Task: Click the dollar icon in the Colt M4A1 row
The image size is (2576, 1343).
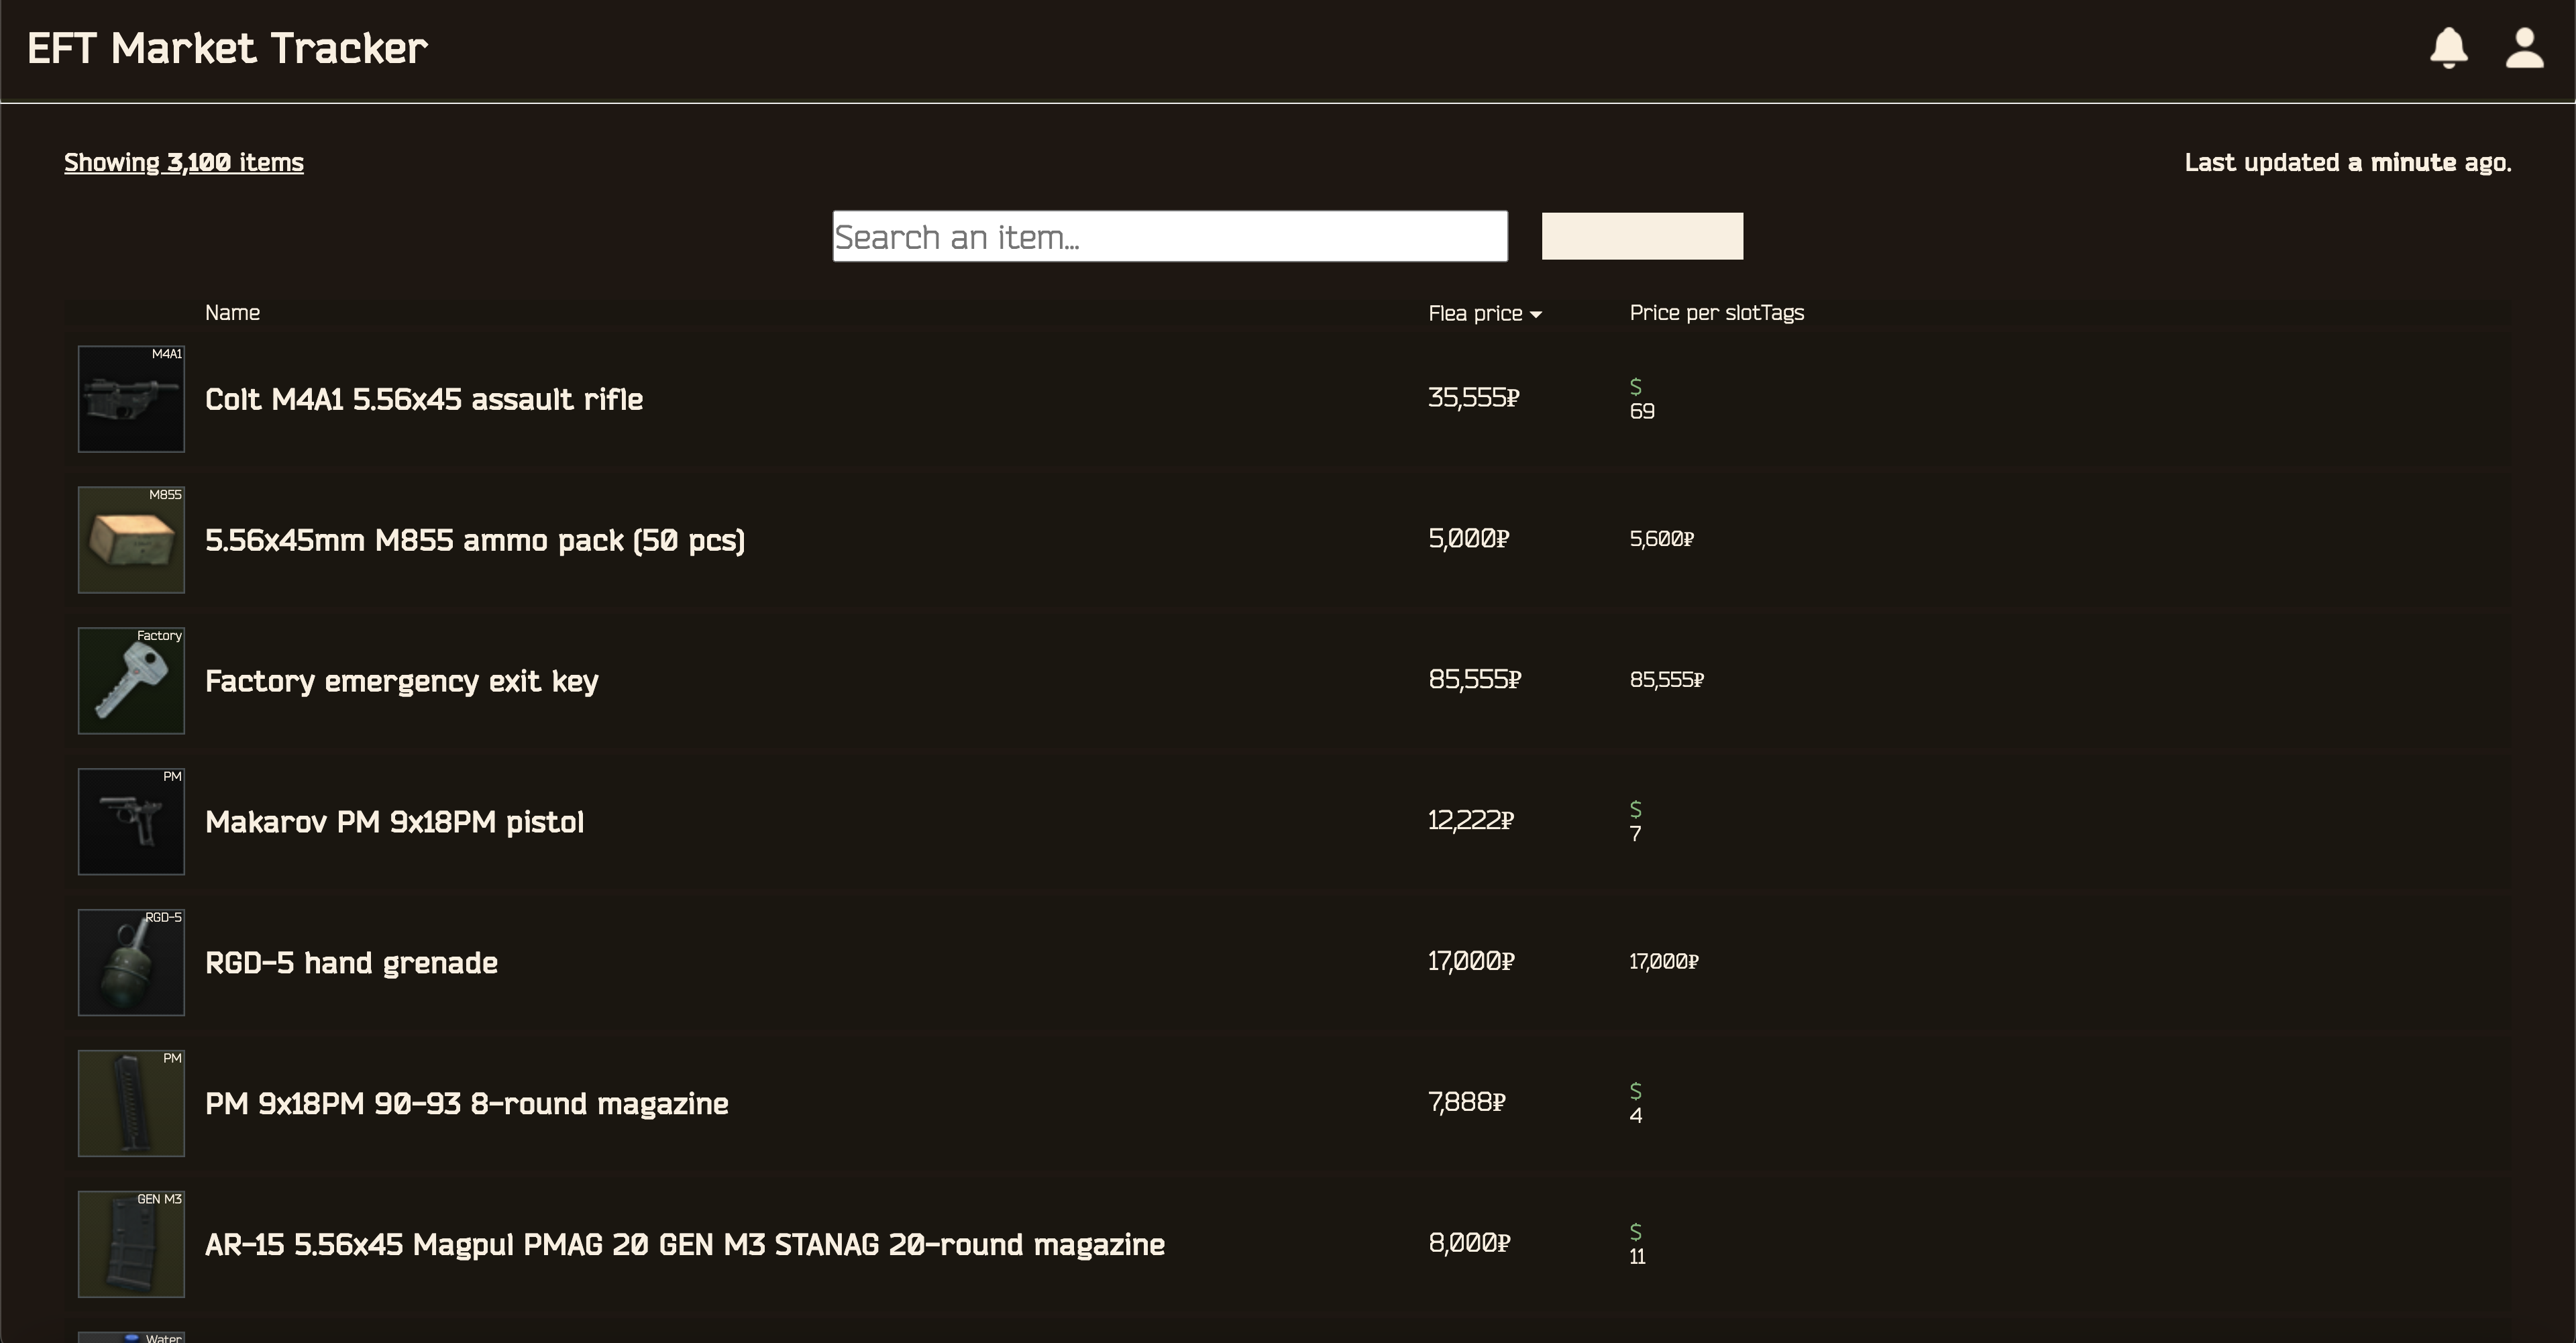Action: click(1636, 386)
